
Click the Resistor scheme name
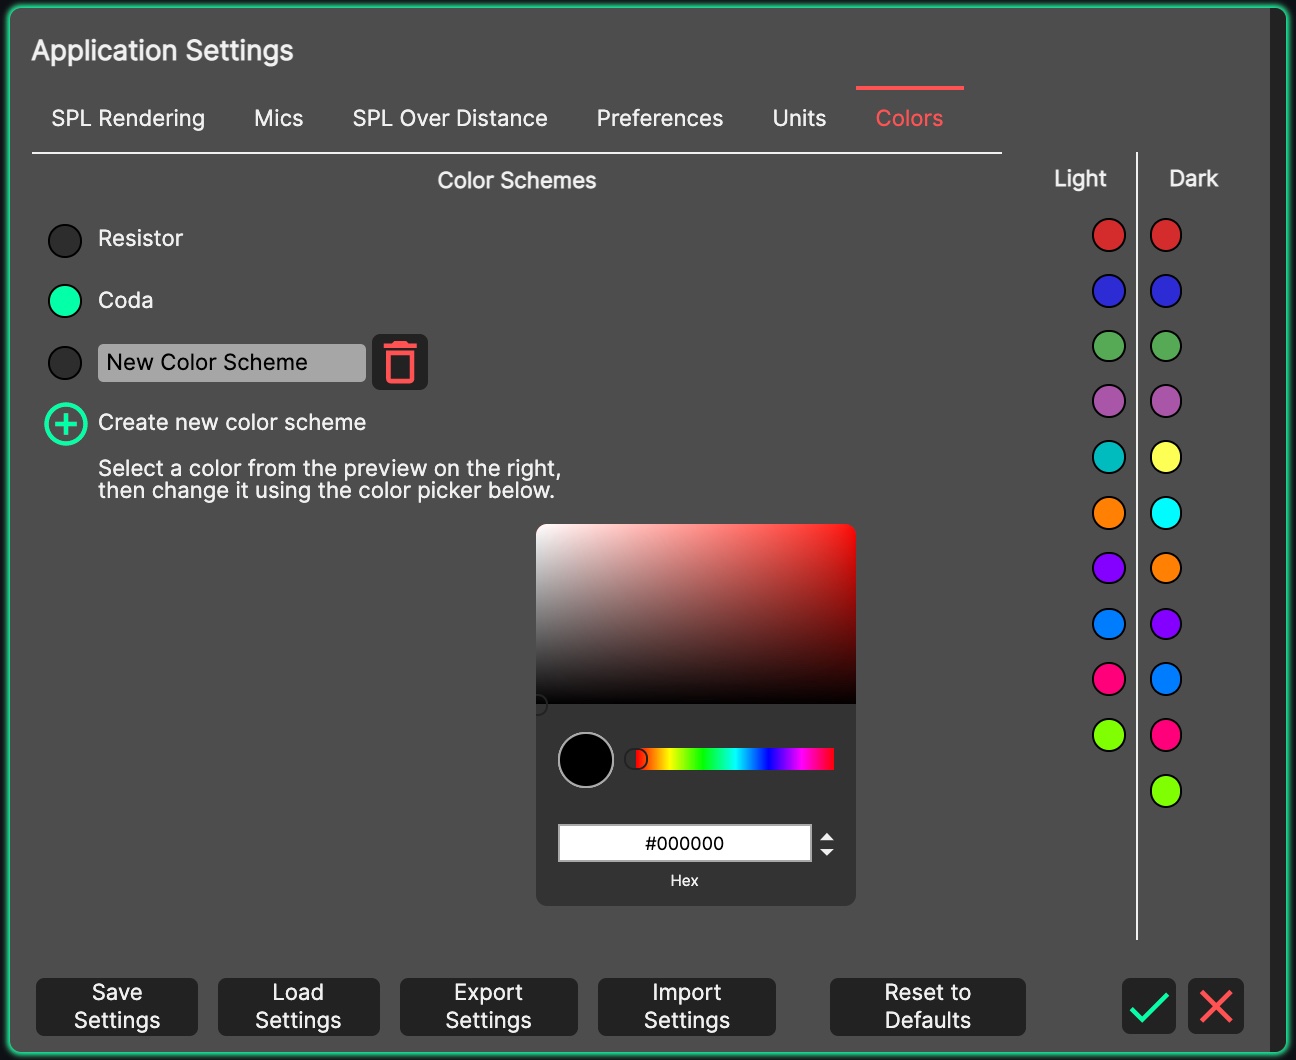click(141, 238)
